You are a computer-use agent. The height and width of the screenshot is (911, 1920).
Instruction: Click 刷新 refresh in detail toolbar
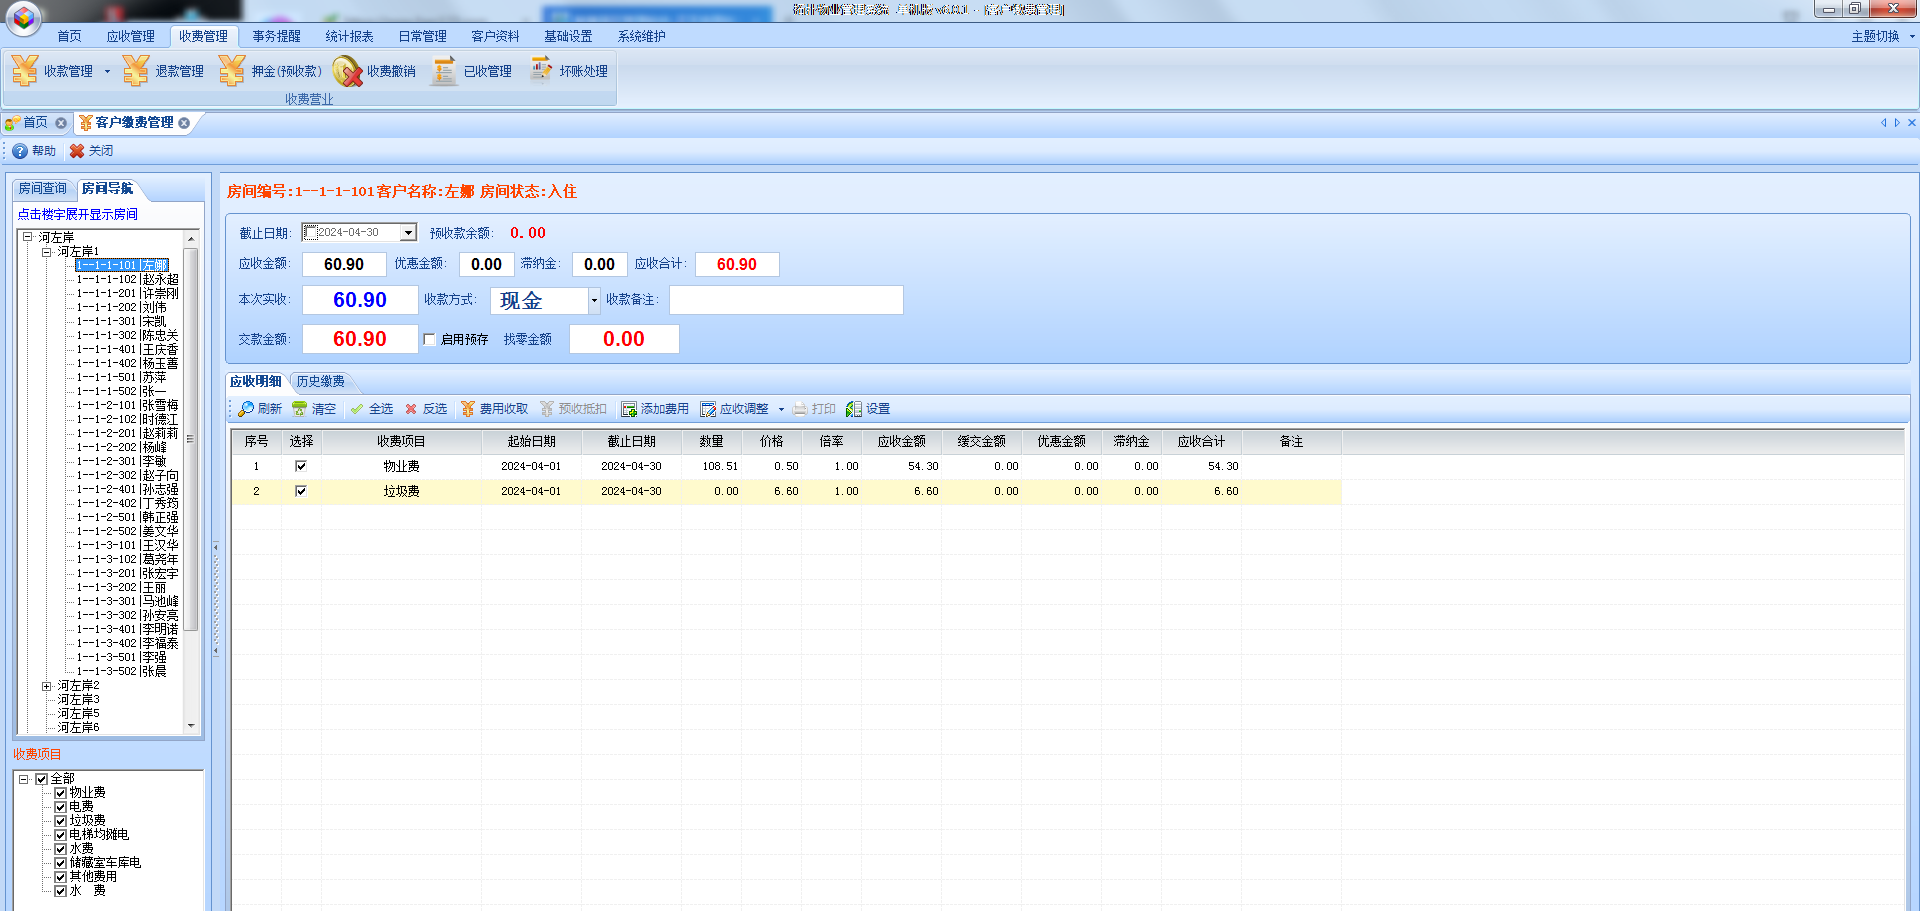tap(259, 409)
